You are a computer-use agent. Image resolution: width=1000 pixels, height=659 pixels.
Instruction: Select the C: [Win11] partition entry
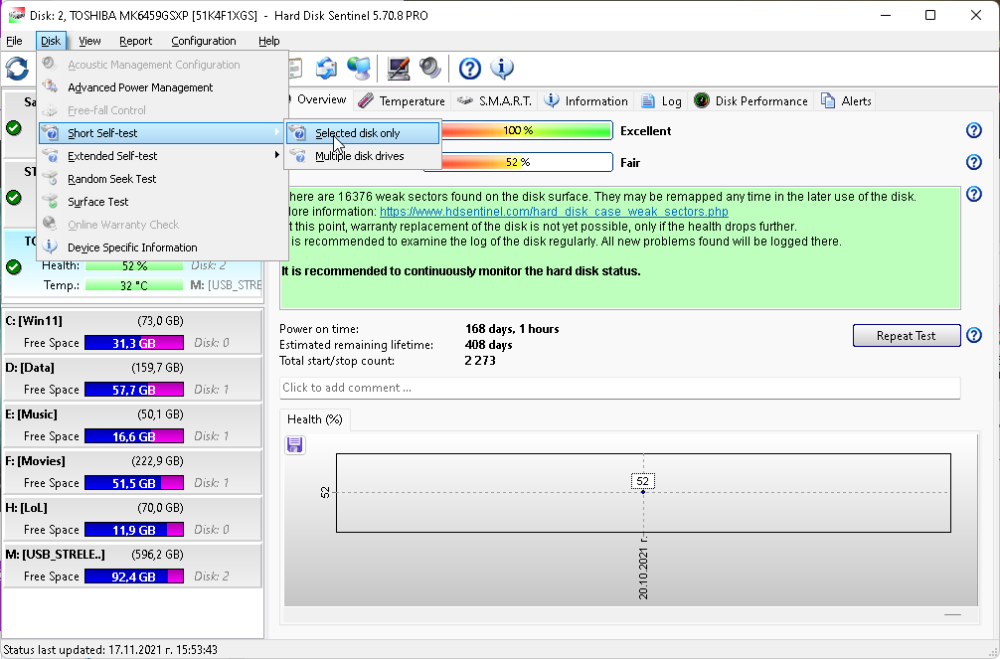coord(133,332)
